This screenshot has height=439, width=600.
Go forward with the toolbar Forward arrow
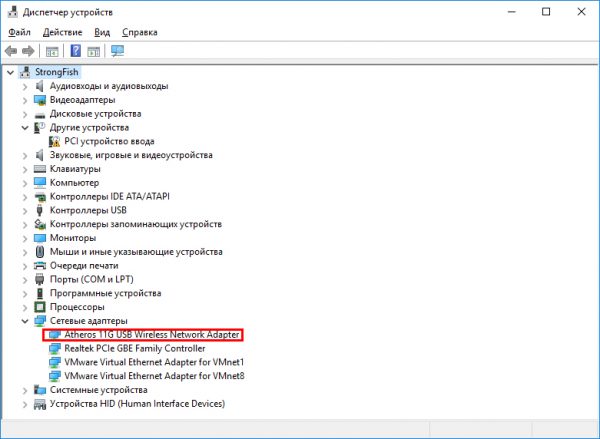point(28,51)
